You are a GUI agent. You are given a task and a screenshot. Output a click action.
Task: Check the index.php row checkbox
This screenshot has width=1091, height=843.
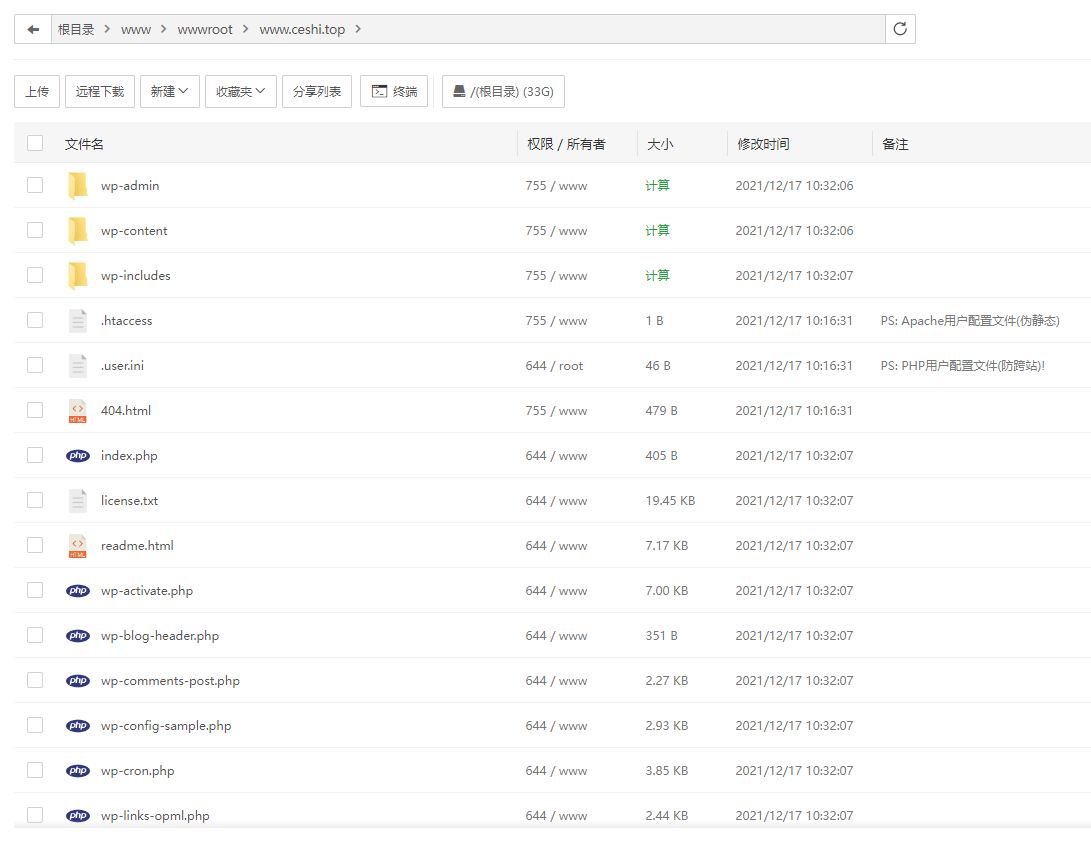(35, 455)
